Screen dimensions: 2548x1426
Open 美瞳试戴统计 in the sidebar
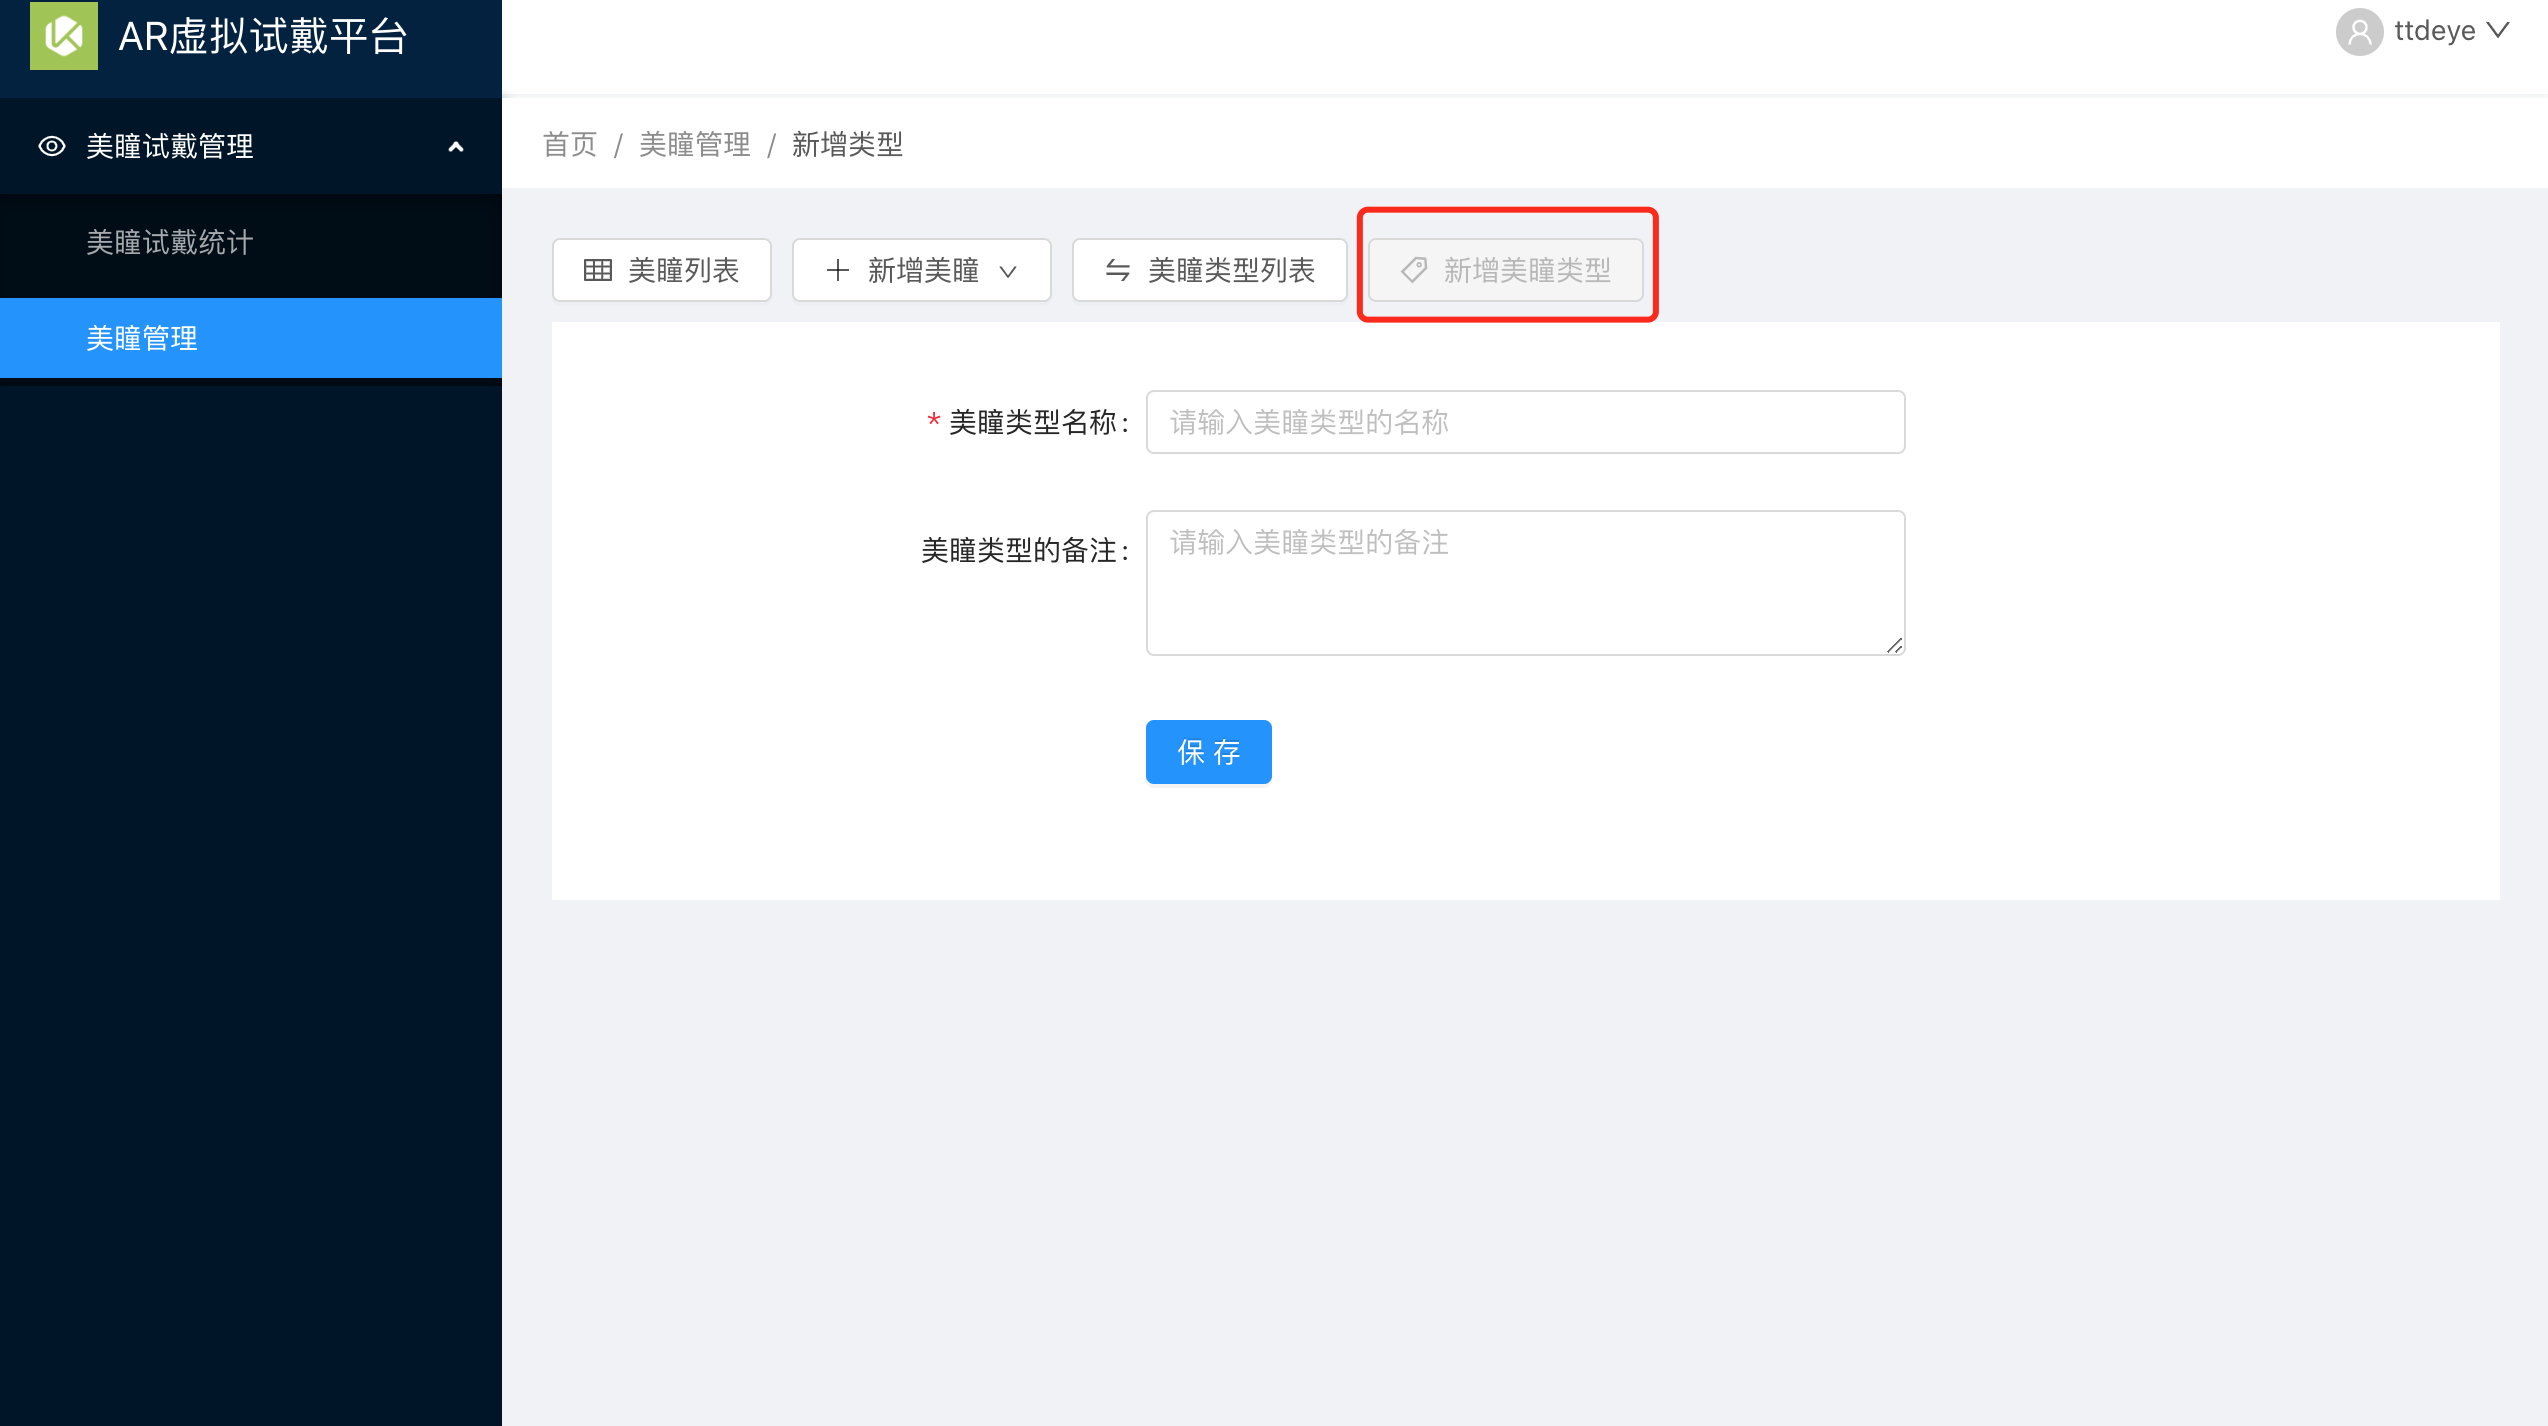pyautogui.click(x=170, y=242)
